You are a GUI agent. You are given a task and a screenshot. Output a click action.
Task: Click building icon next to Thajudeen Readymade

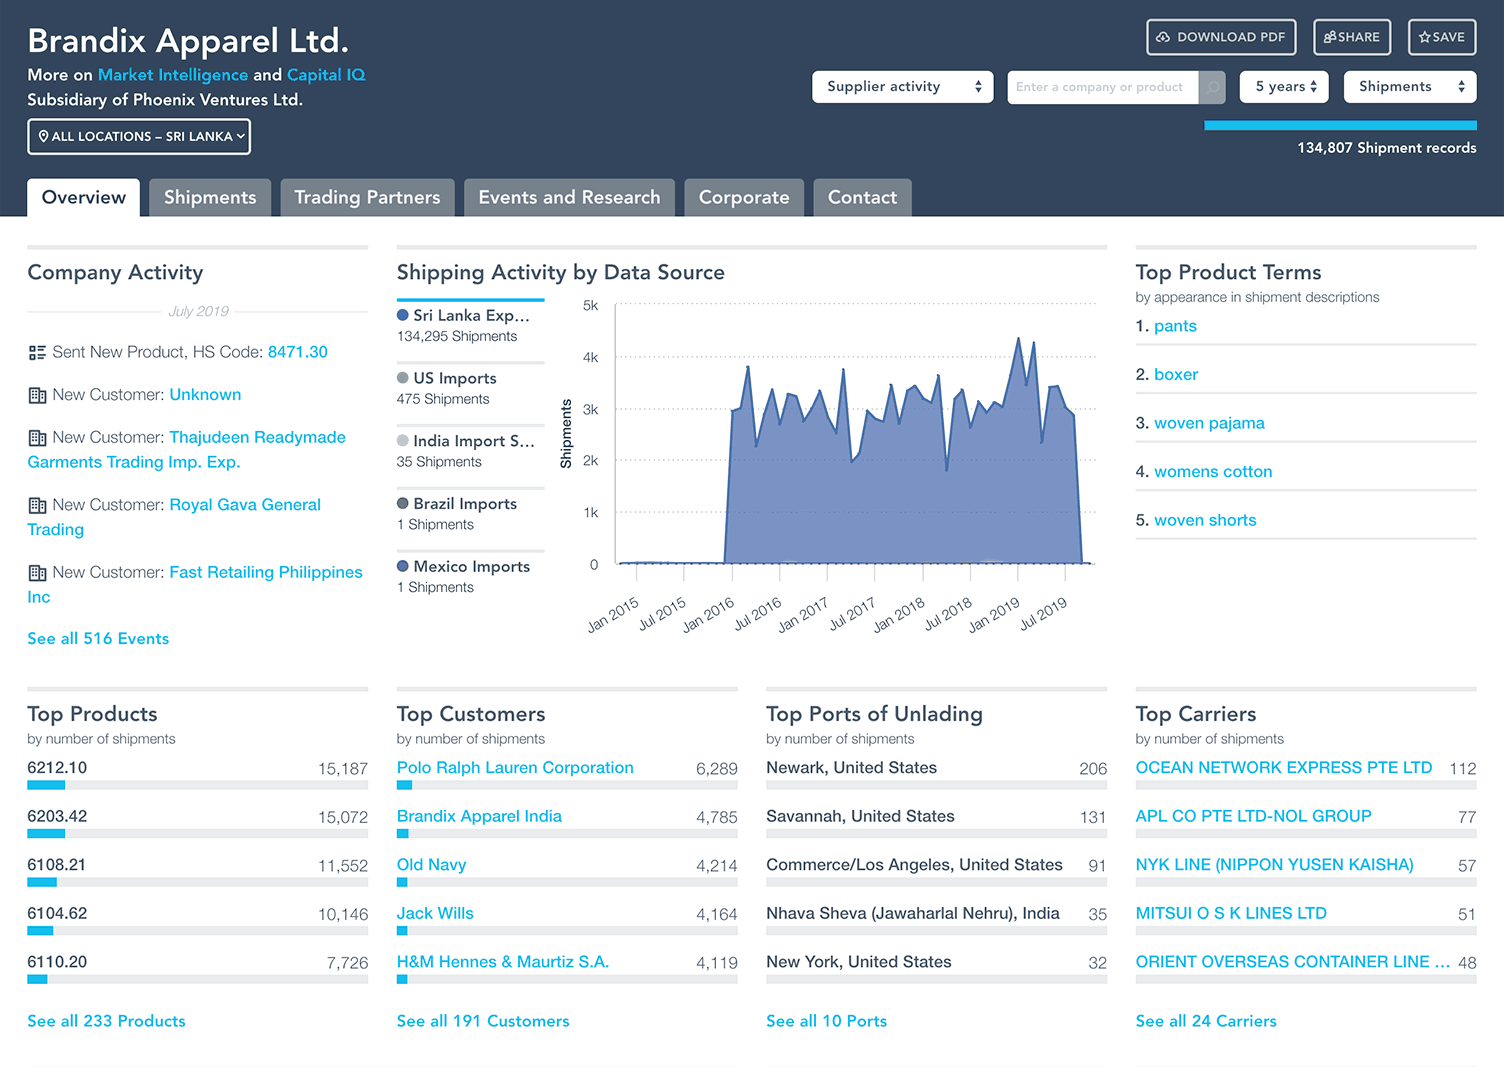[x=37, y=438]
